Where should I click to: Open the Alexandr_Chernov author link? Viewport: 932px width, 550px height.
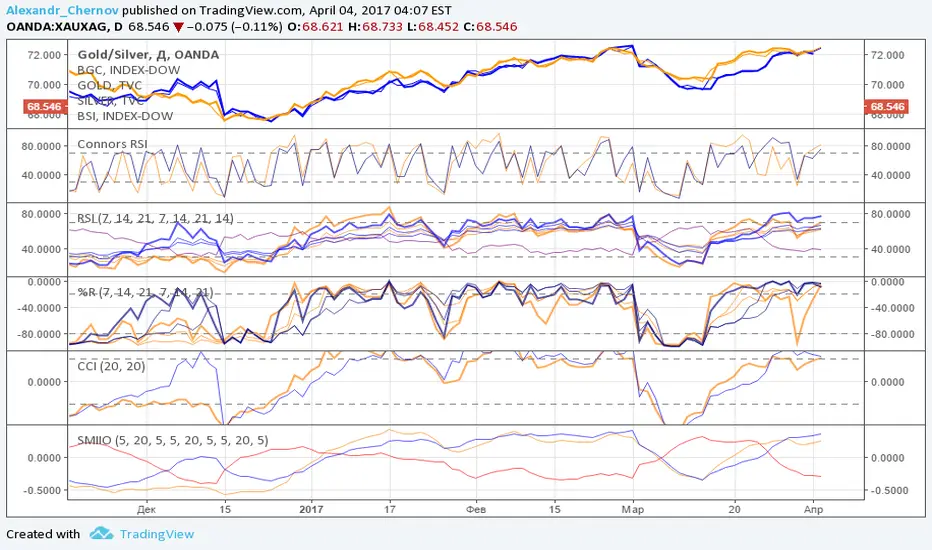[x=62, y=10]
